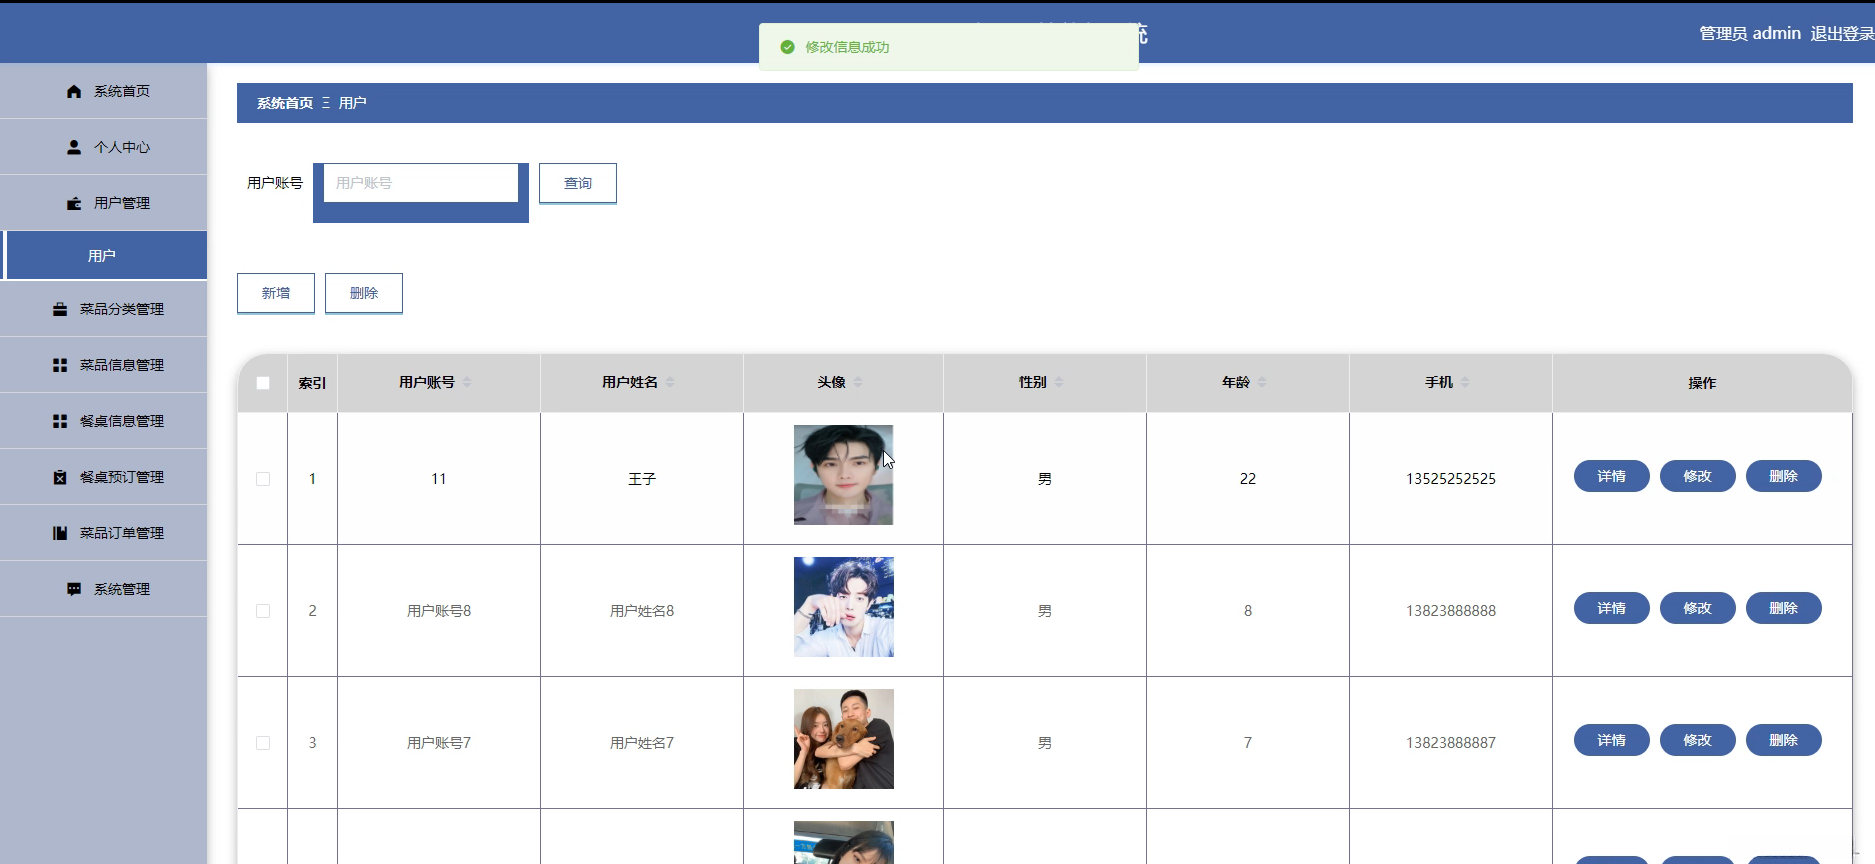
Task: Click 删除 for user 王子
Action: 1784,476
